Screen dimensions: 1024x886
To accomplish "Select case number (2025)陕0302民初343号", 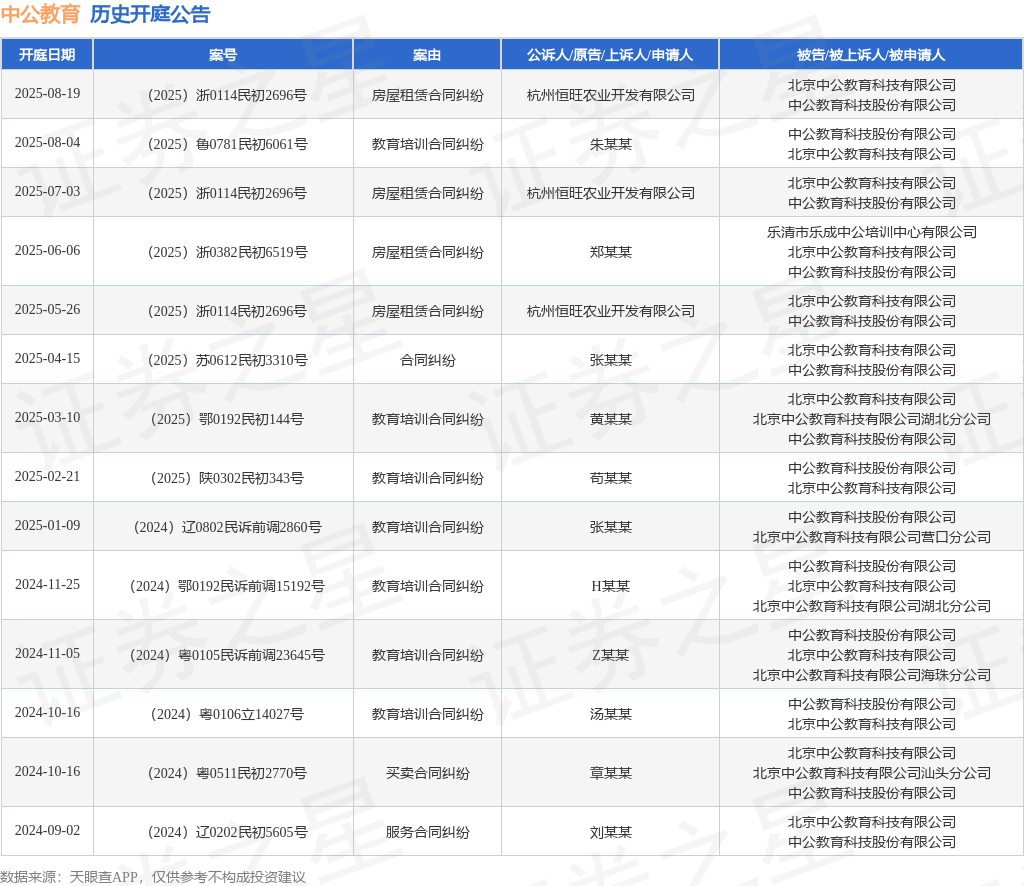I will (227, 478).
